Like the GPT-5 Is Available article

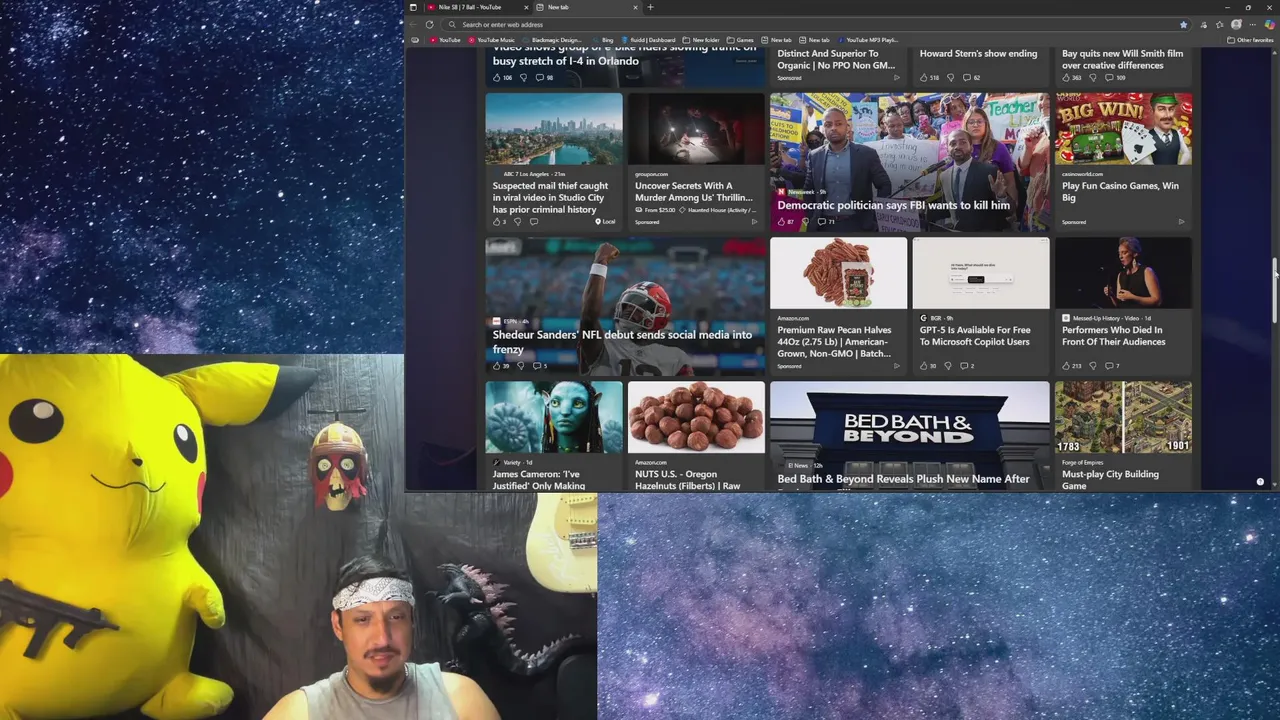[x=929, y=366]
